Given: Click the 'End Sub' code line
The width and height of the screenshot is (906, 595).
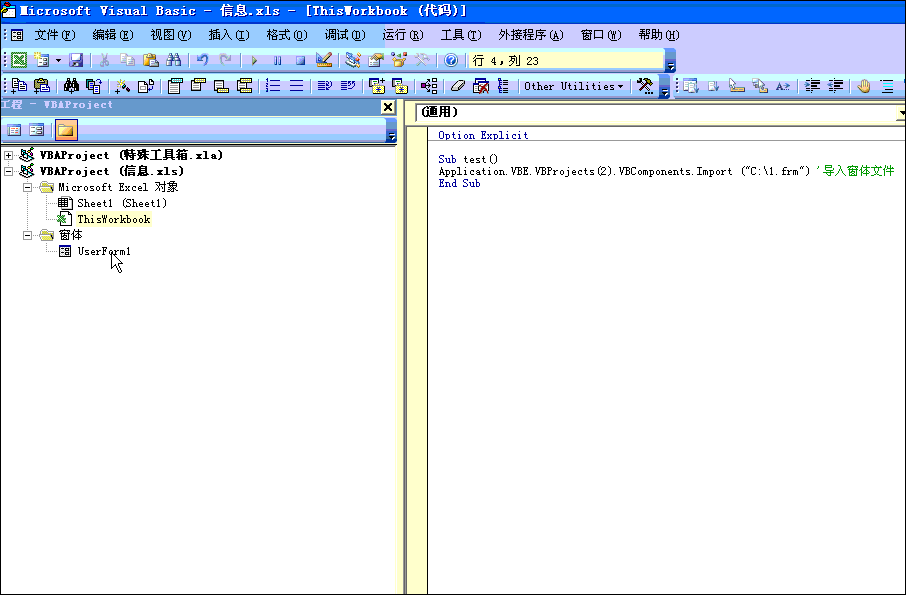Looking at the screenshot, I should pos(459,184).
